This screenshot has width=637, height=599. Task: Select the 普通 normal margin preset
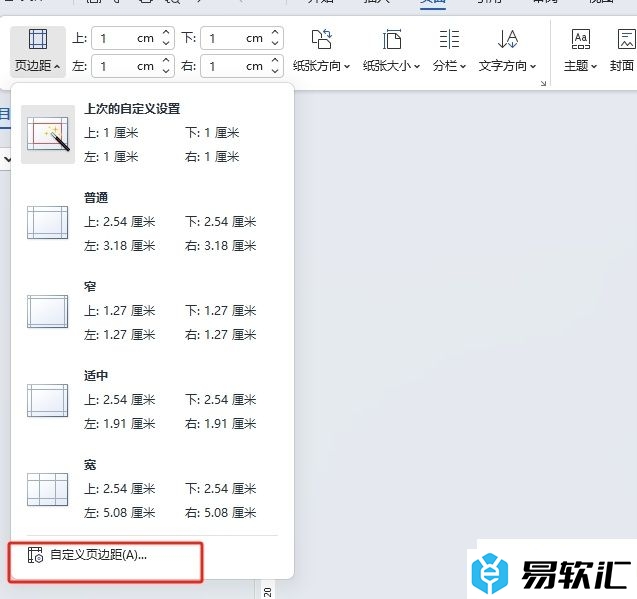coord(152,222)
